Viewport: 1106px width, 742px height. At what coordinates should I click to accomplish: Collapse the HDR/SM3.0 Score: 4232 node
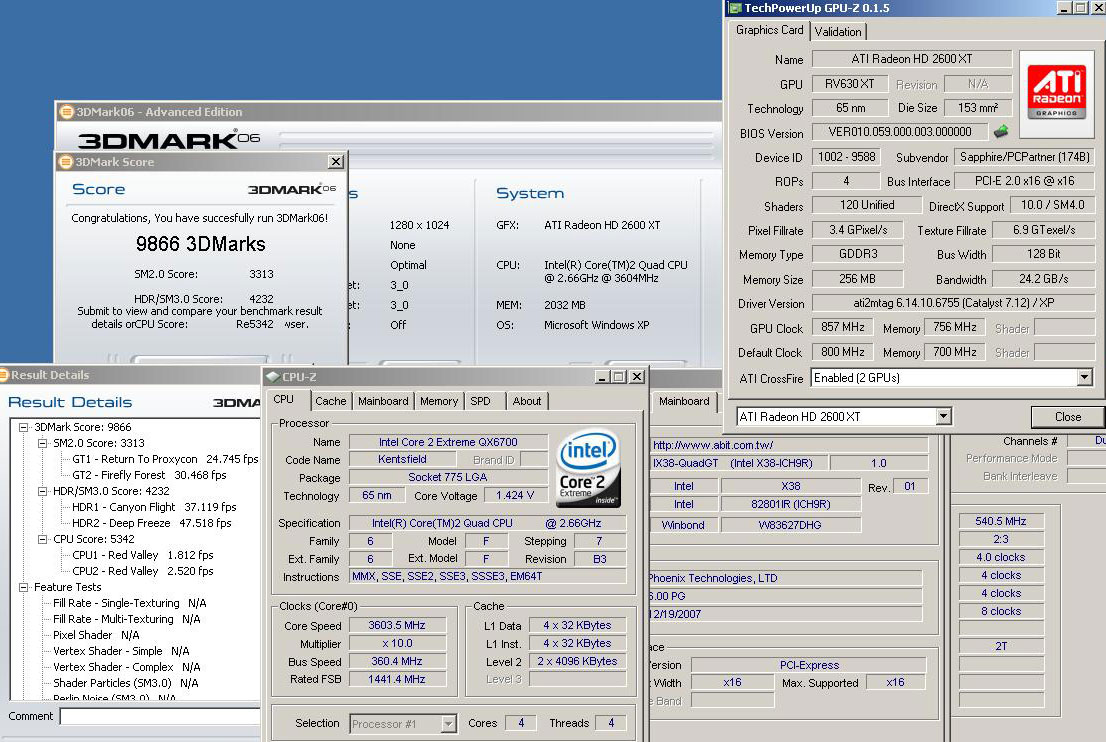pyautogui.click(x=42, y=491)
